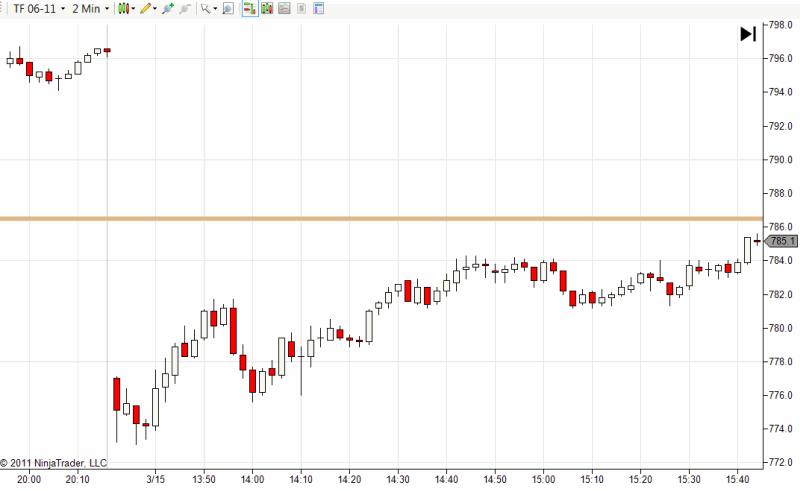Expand the drawing tools dropdown arrow
800x491 pixels.
155,9
